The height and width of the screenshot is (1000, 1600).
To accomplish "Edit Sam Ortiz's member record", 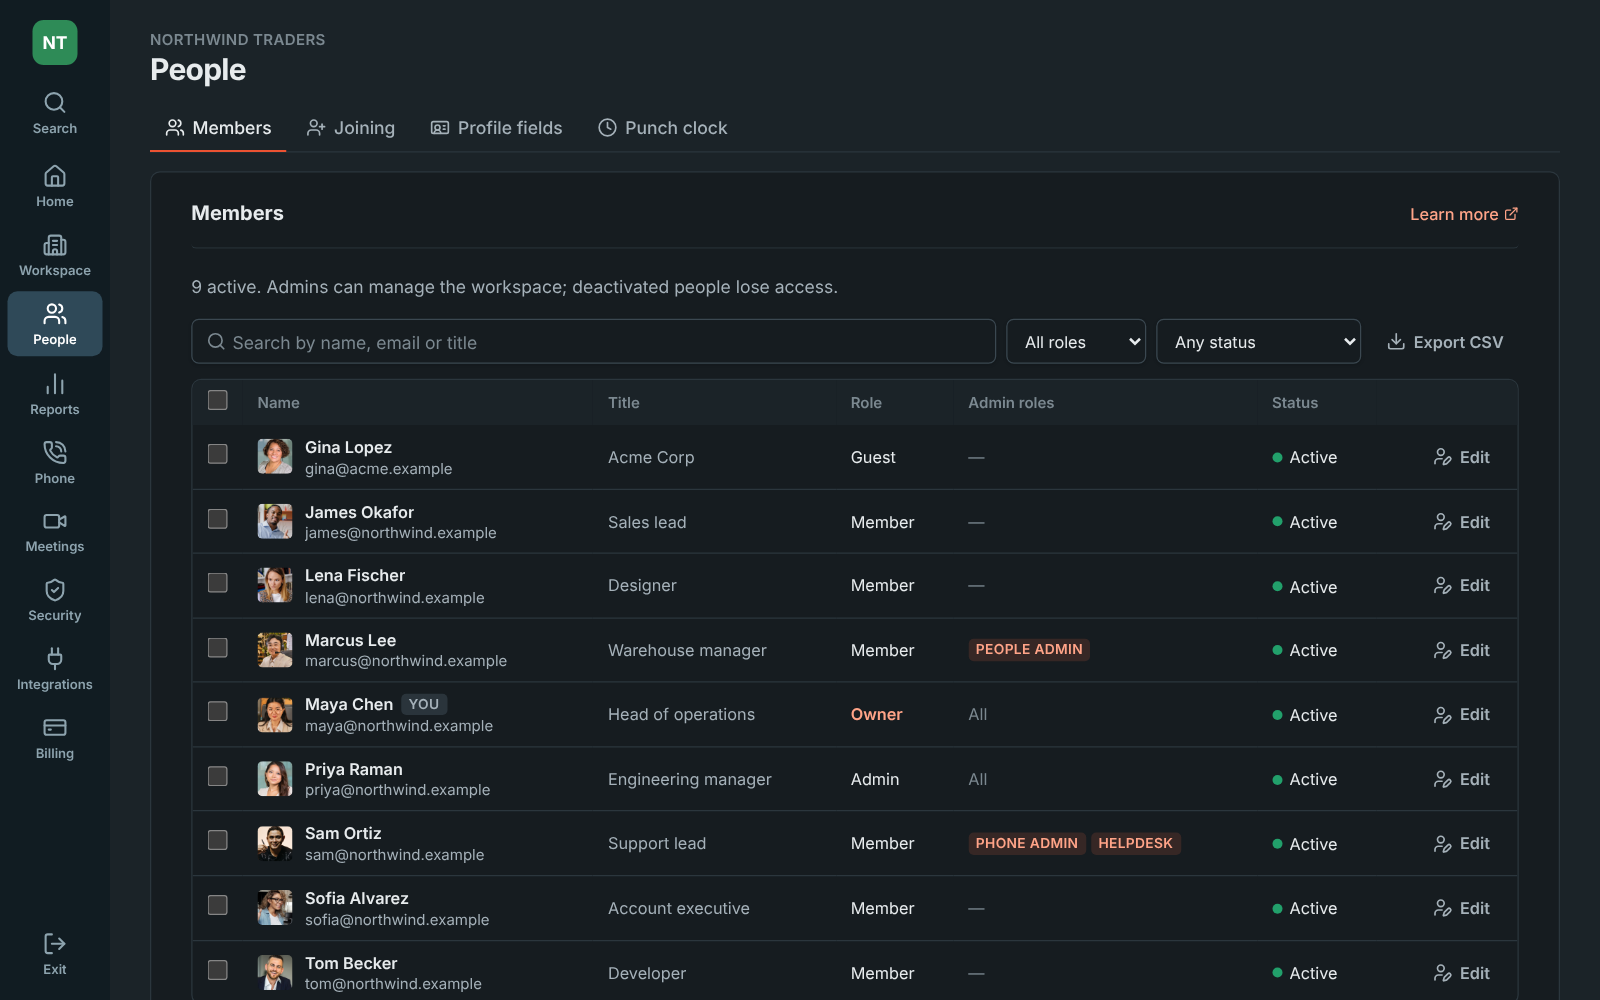I will 1462,843.
